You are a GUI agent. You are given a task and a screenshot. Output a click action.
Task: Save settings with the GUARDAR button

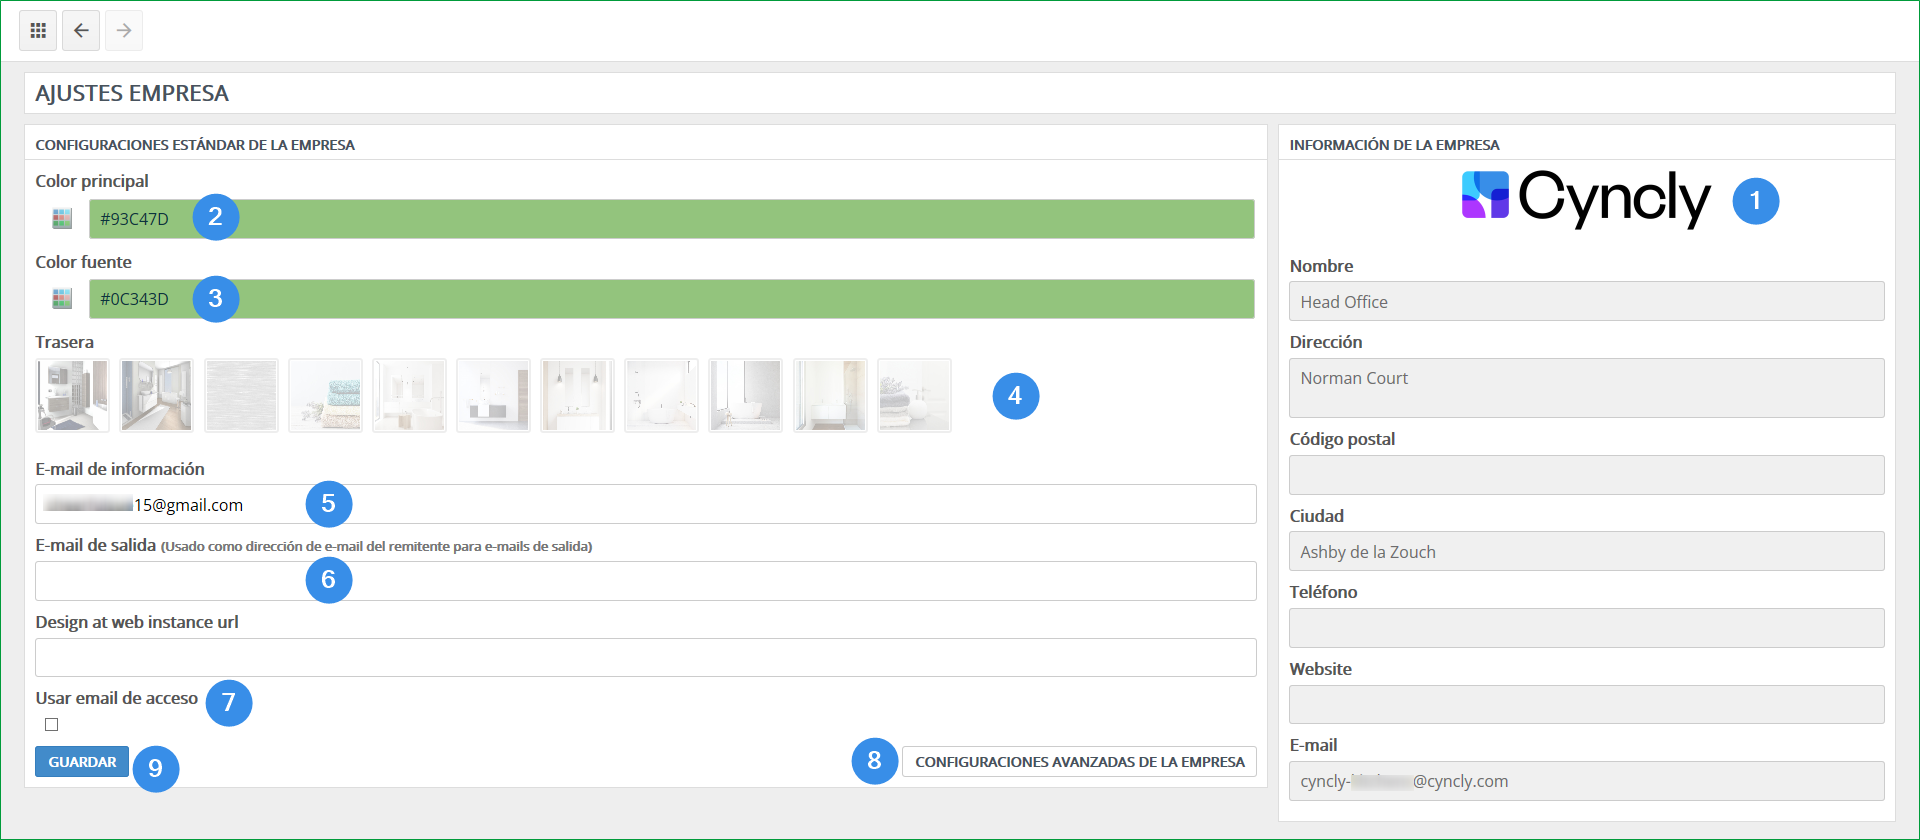82,761
